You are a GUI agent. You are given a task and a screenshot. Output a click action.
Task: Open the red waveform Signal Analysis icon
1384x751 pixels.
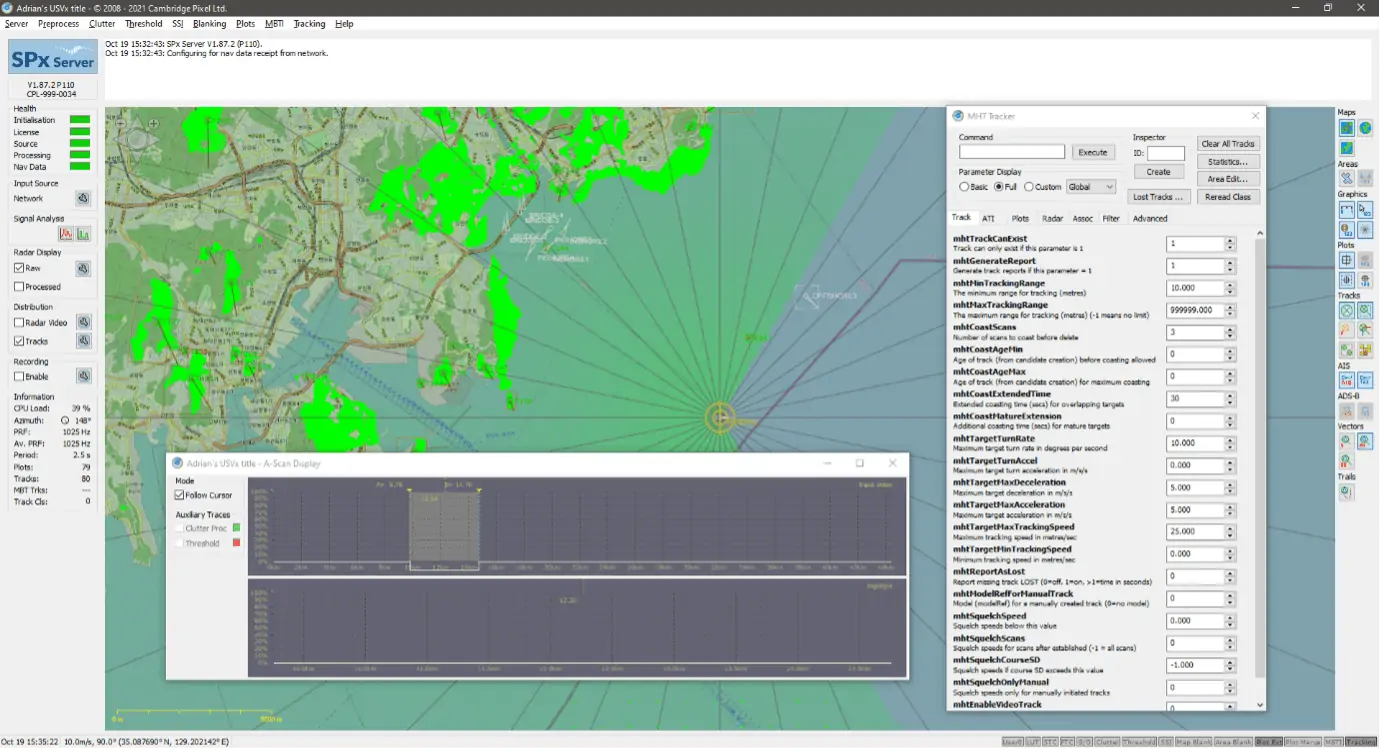(x=66, y=234)
